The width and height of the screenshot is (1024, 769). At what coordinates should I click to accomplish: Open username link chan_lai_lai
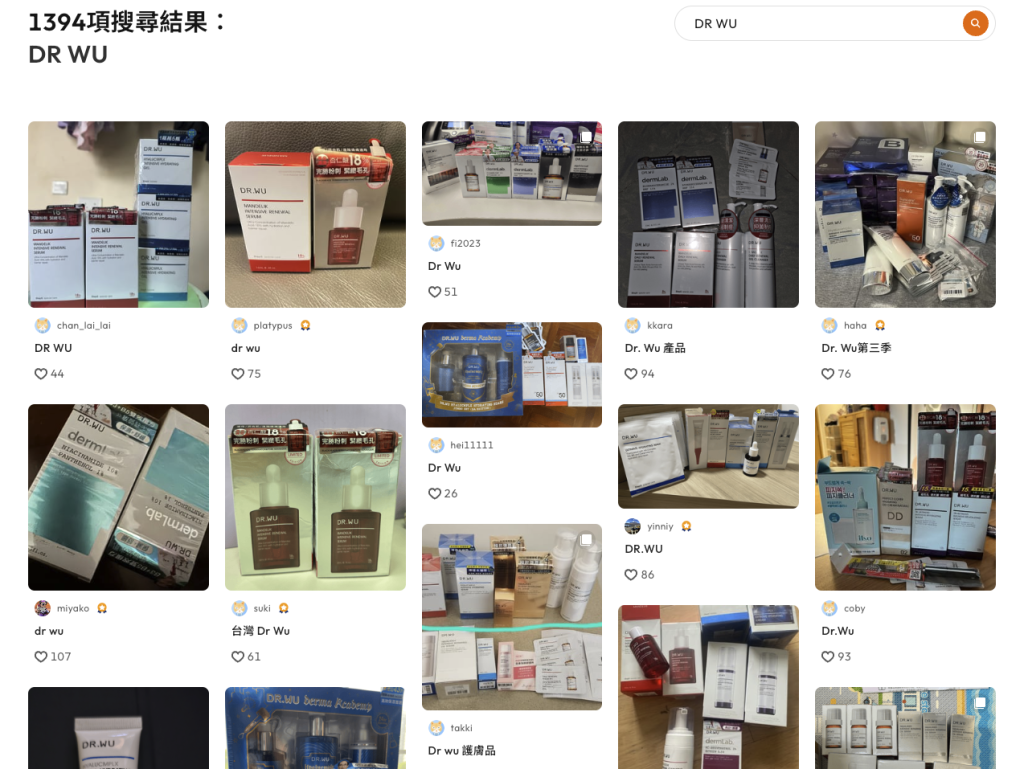(84, 325)
